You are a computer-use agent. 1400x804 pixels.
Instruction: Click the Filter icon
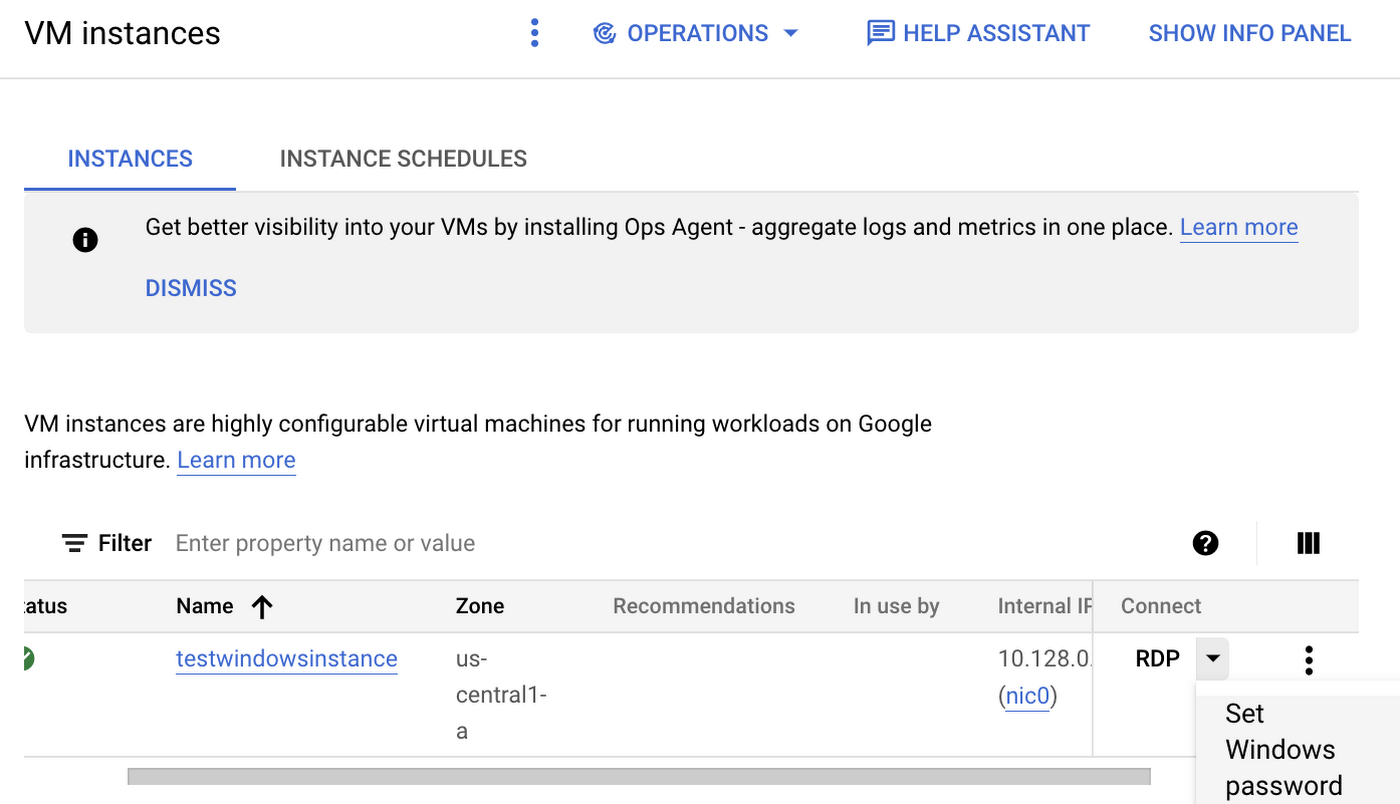coord(74,543)
